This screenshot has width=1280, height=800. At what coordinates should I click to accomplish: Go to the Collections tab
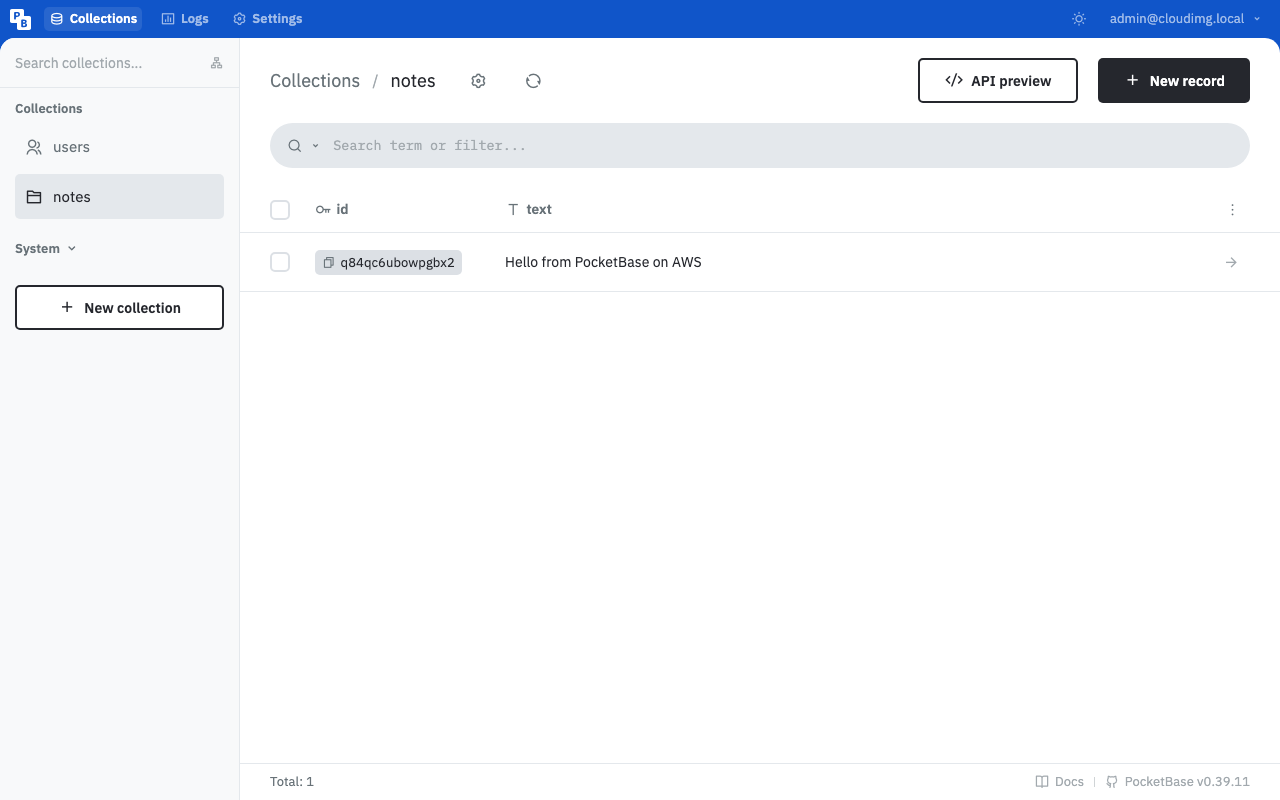93,19
